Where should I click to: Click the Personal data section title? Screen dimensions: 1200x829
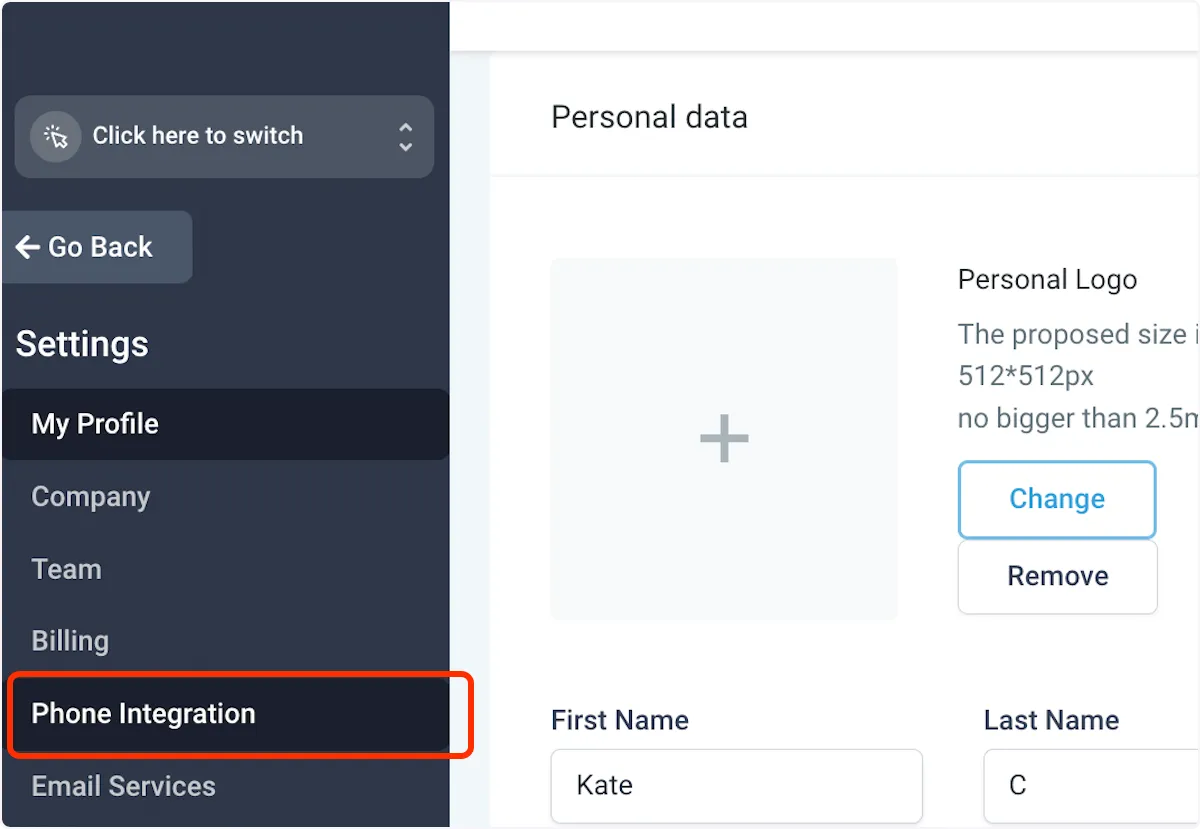[x=649, y=117]
